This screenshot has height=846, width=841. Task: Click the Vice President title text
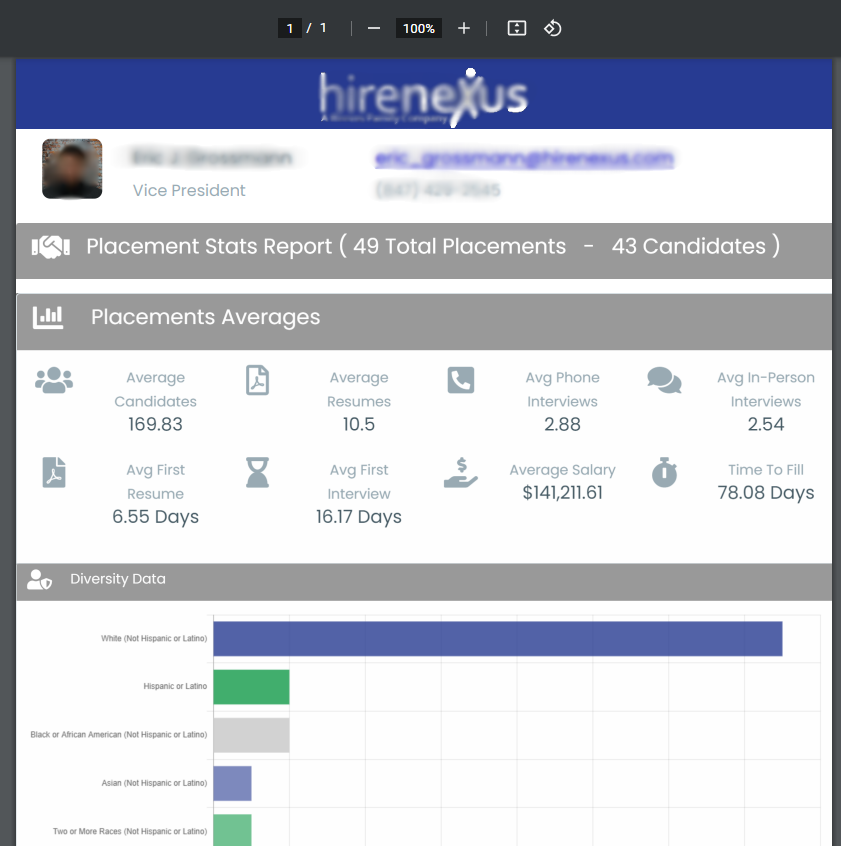[x=189, y=190]
